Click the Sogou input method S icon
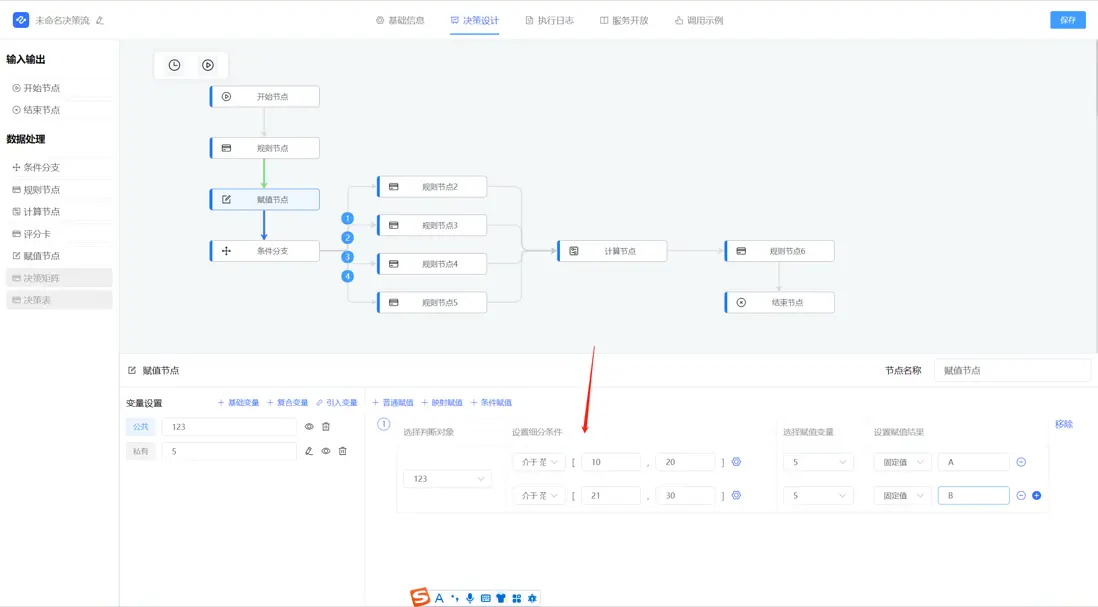Screen dimensions: 1098x607 [x=419, y=597]
